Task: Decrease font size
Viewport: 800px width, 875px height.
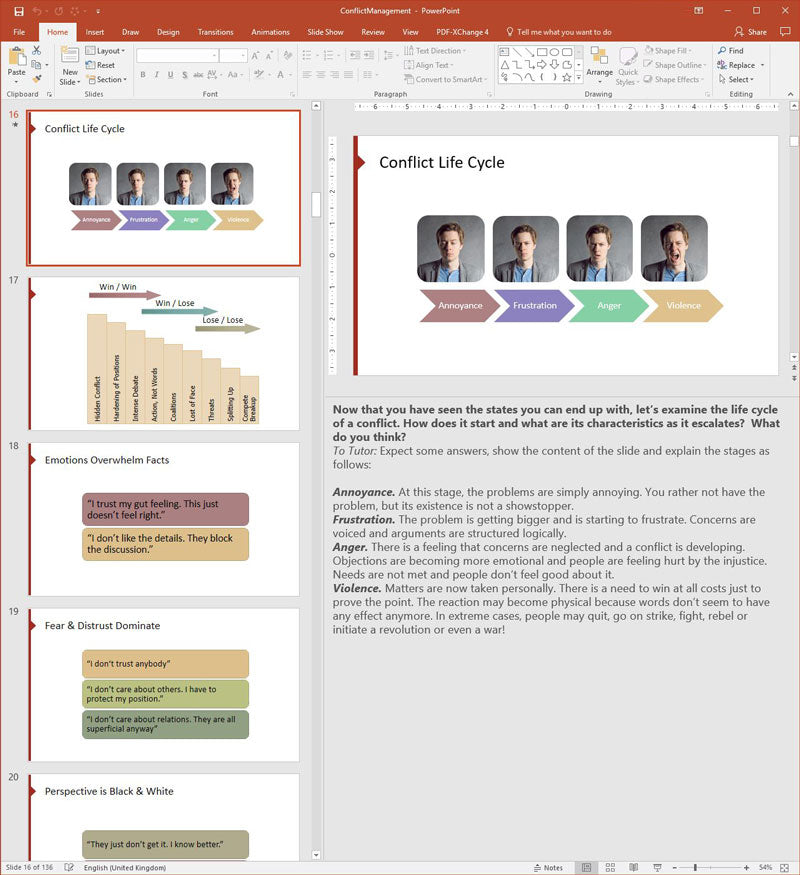Action: click(x=269, y=55)
